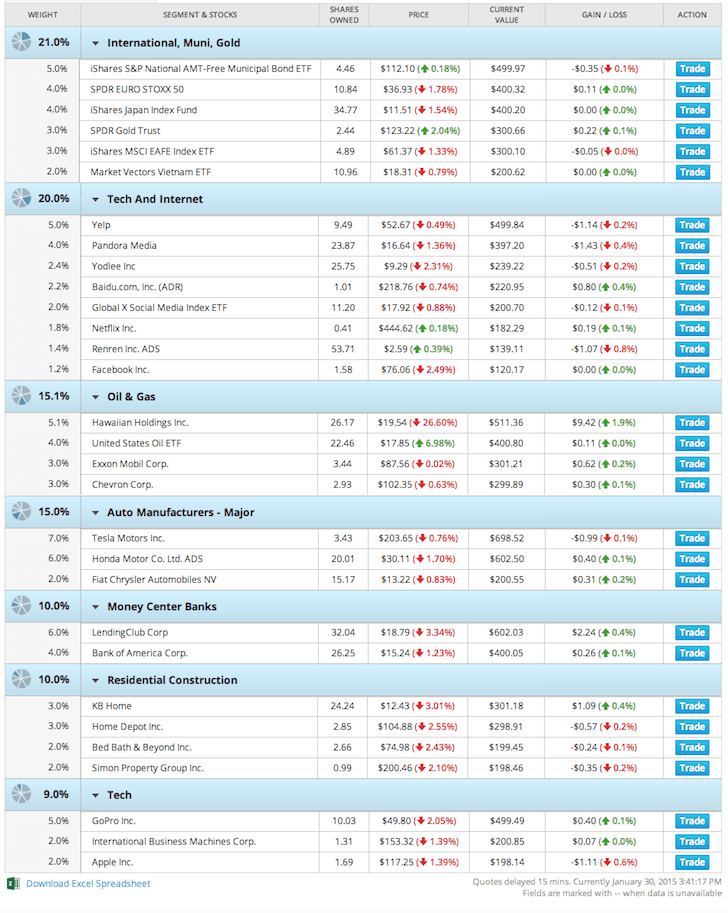Click Money Center Banks pie chart icon

point(21,606)
